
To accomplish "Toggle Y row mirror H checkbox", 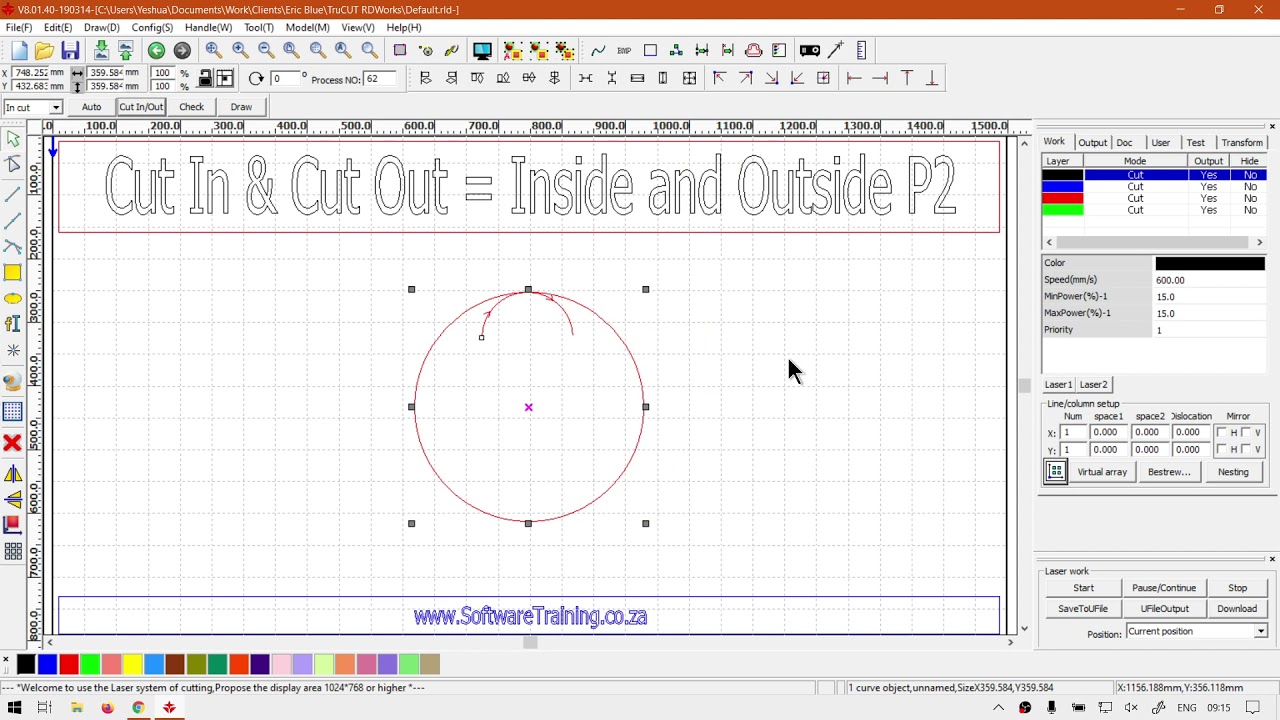I will (1222, 450).
